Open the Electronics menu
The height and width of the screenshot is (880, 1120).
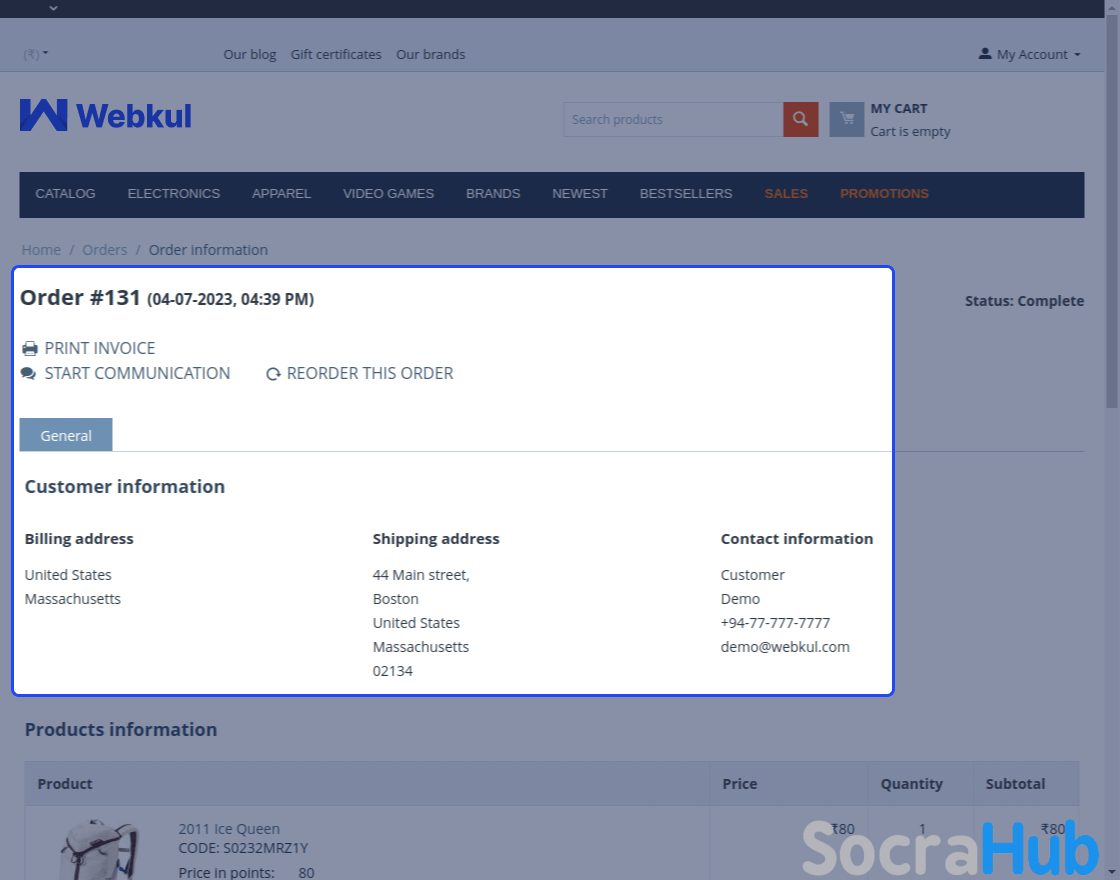point(173,194)
